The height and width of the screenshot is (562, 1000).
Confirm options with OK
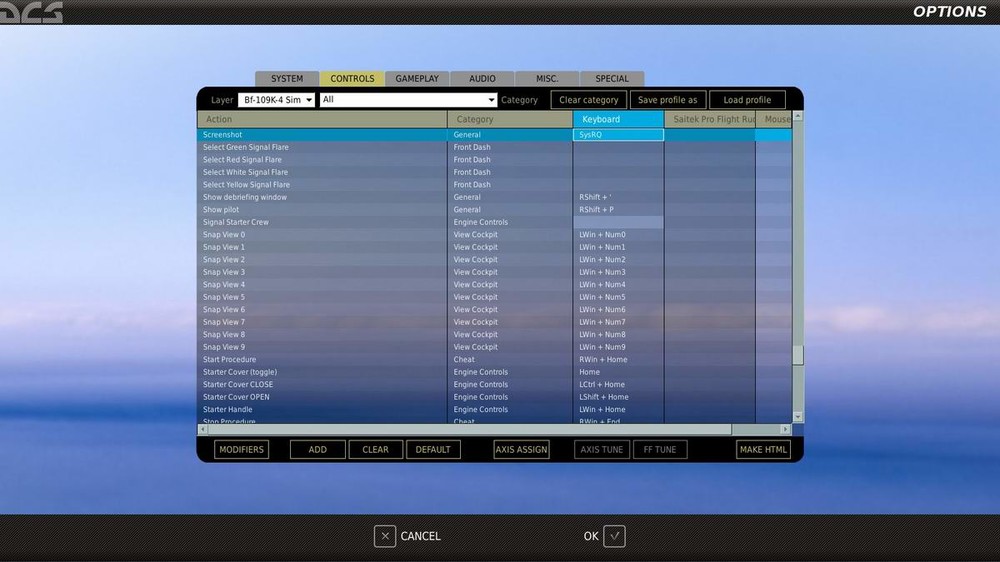pos(604,536)
